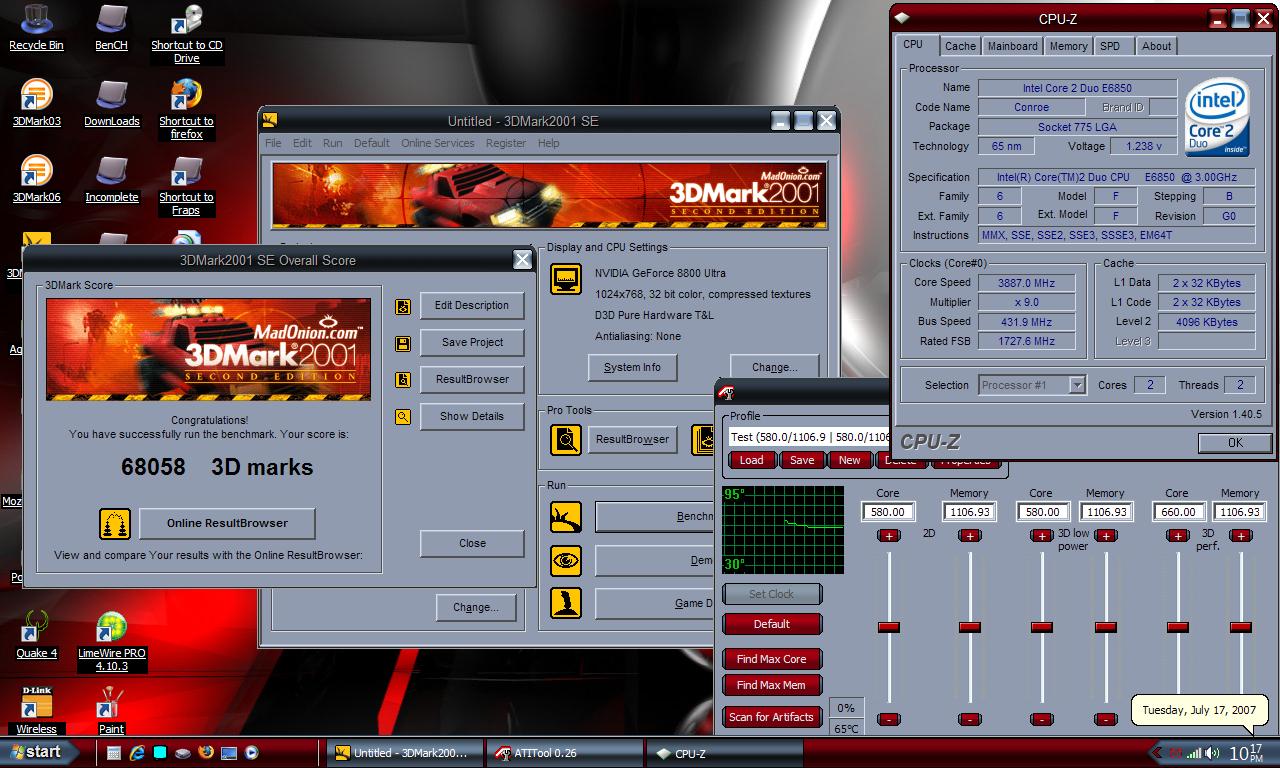Viewport: 1280px width, 768px height.
Task: Click Show Desktop quick launch icon
Action: pos(228,752)
